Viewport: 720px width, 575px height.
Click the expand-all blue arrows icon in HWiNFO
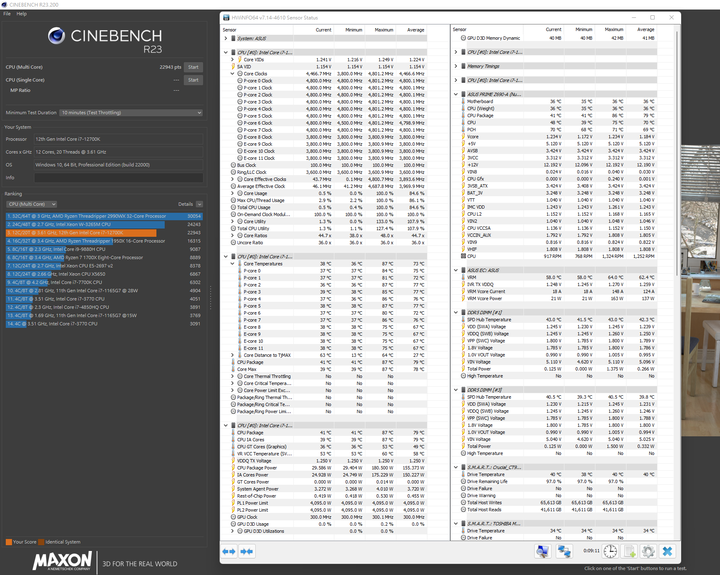coord(229,552)
